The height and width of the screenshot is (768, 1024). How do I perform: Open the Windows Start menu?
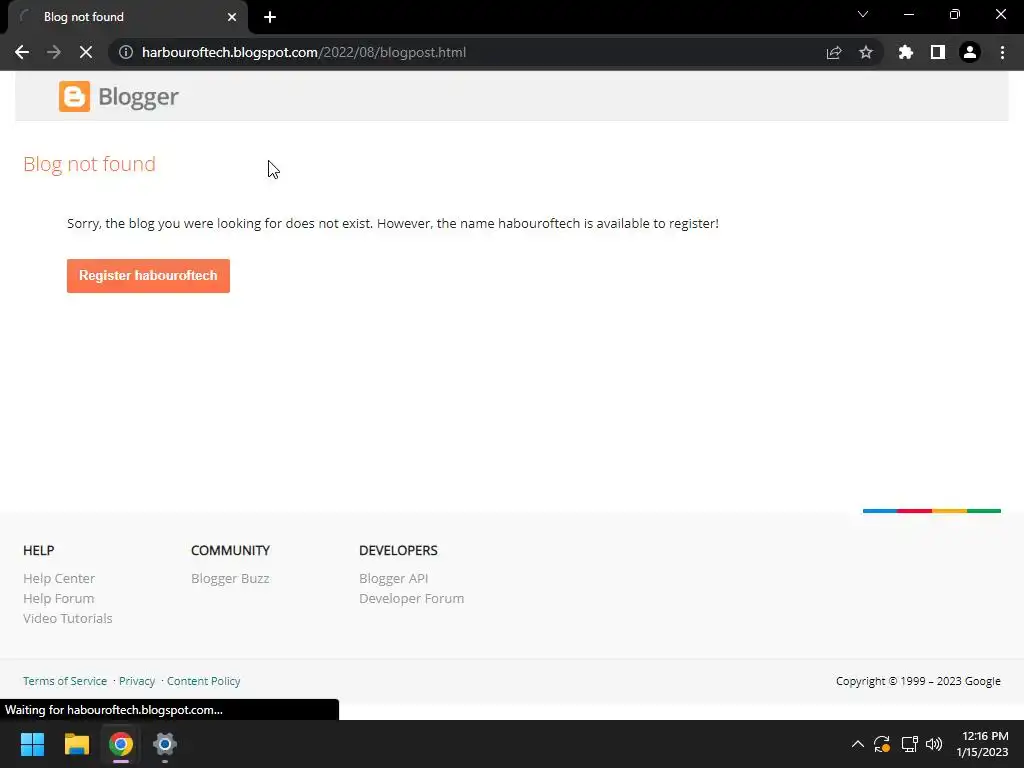[32, 744]
